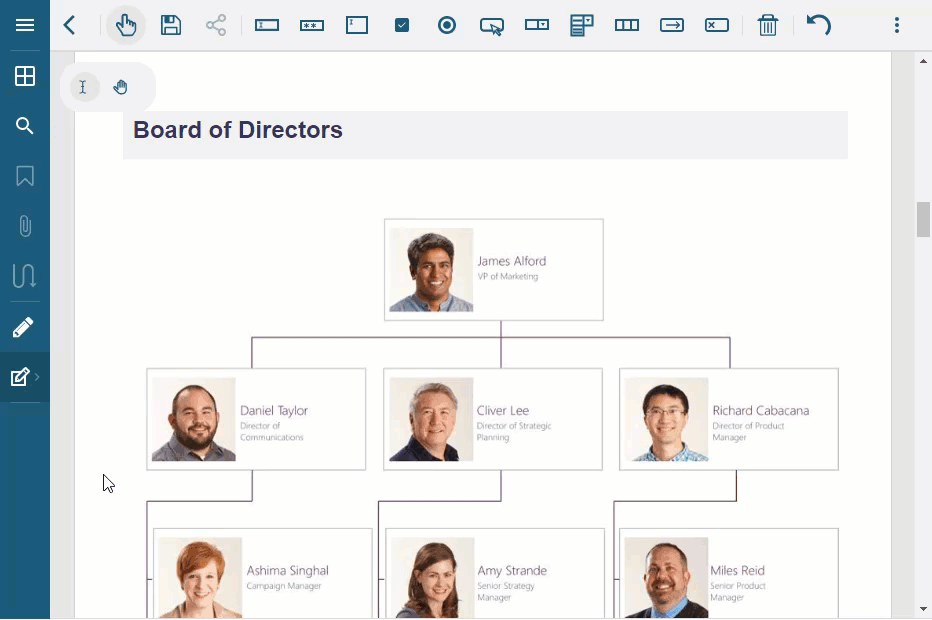Save the document with floppy icon
Viewport: 932px width, 620px height.
[171, 25]
